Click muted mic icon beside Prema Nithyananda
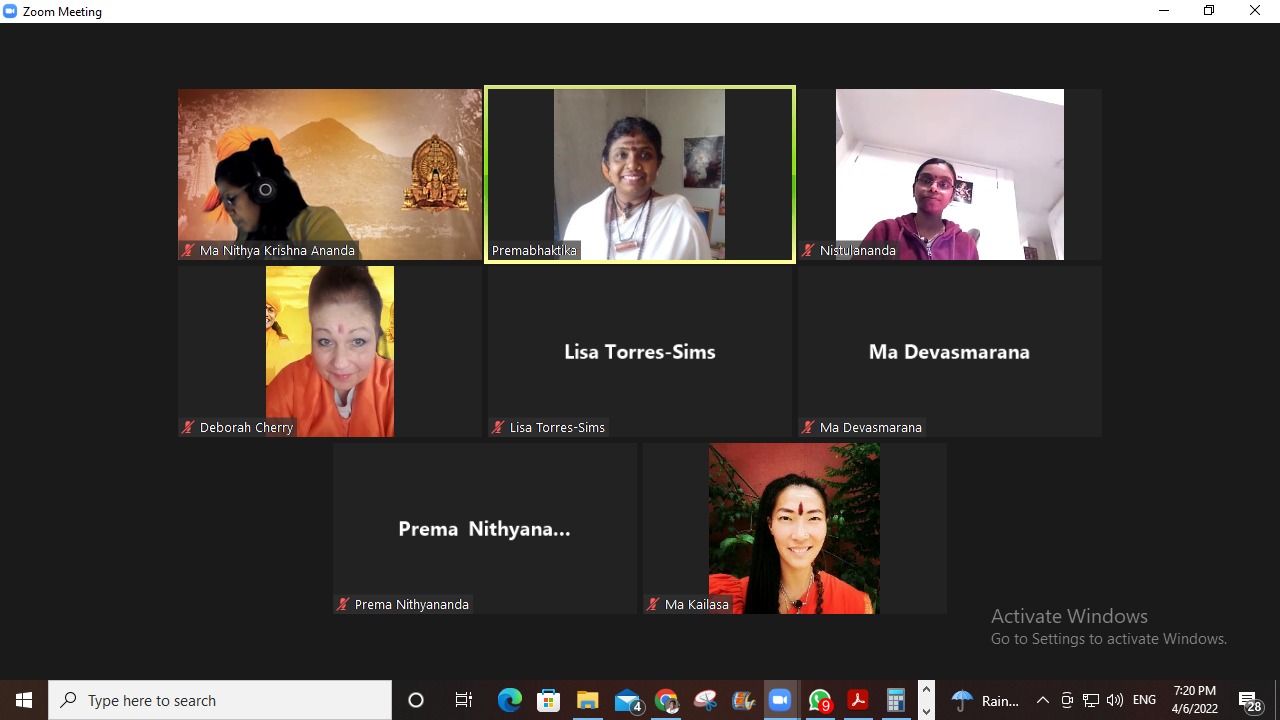 click(x=343, y=605)
